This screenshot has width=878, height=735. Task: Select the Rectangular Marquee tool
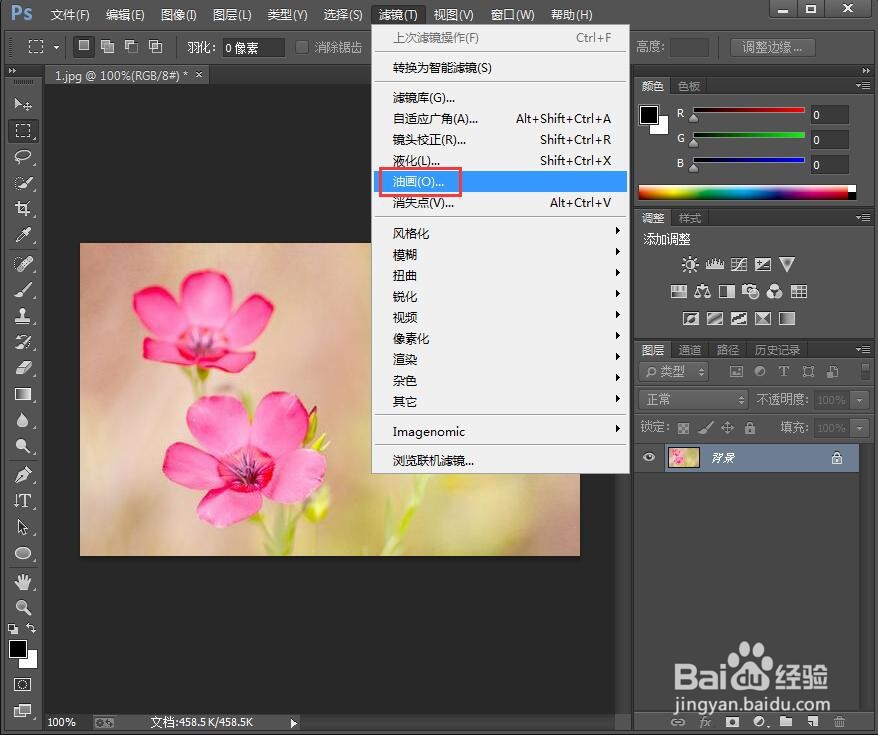point(22,130)
